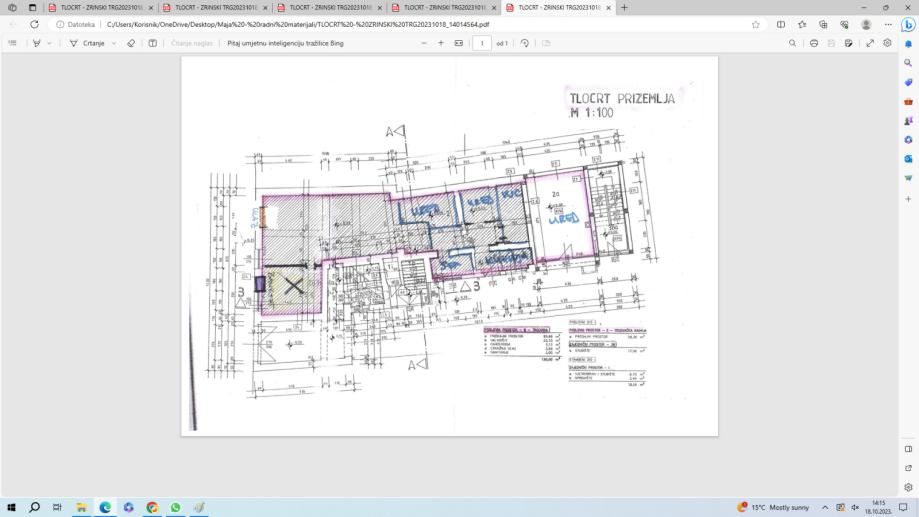The width and height of the screenshot is (919, 517).
Task: Rotate the PDF page
Action: tap(525, 43)
